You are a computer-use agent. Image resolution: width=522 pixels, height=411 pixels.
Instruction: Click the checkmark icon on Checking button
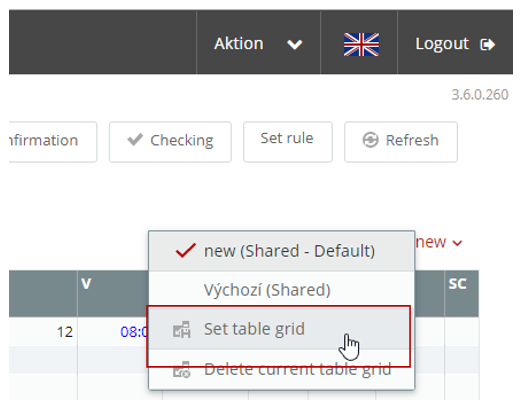point(135,139)
